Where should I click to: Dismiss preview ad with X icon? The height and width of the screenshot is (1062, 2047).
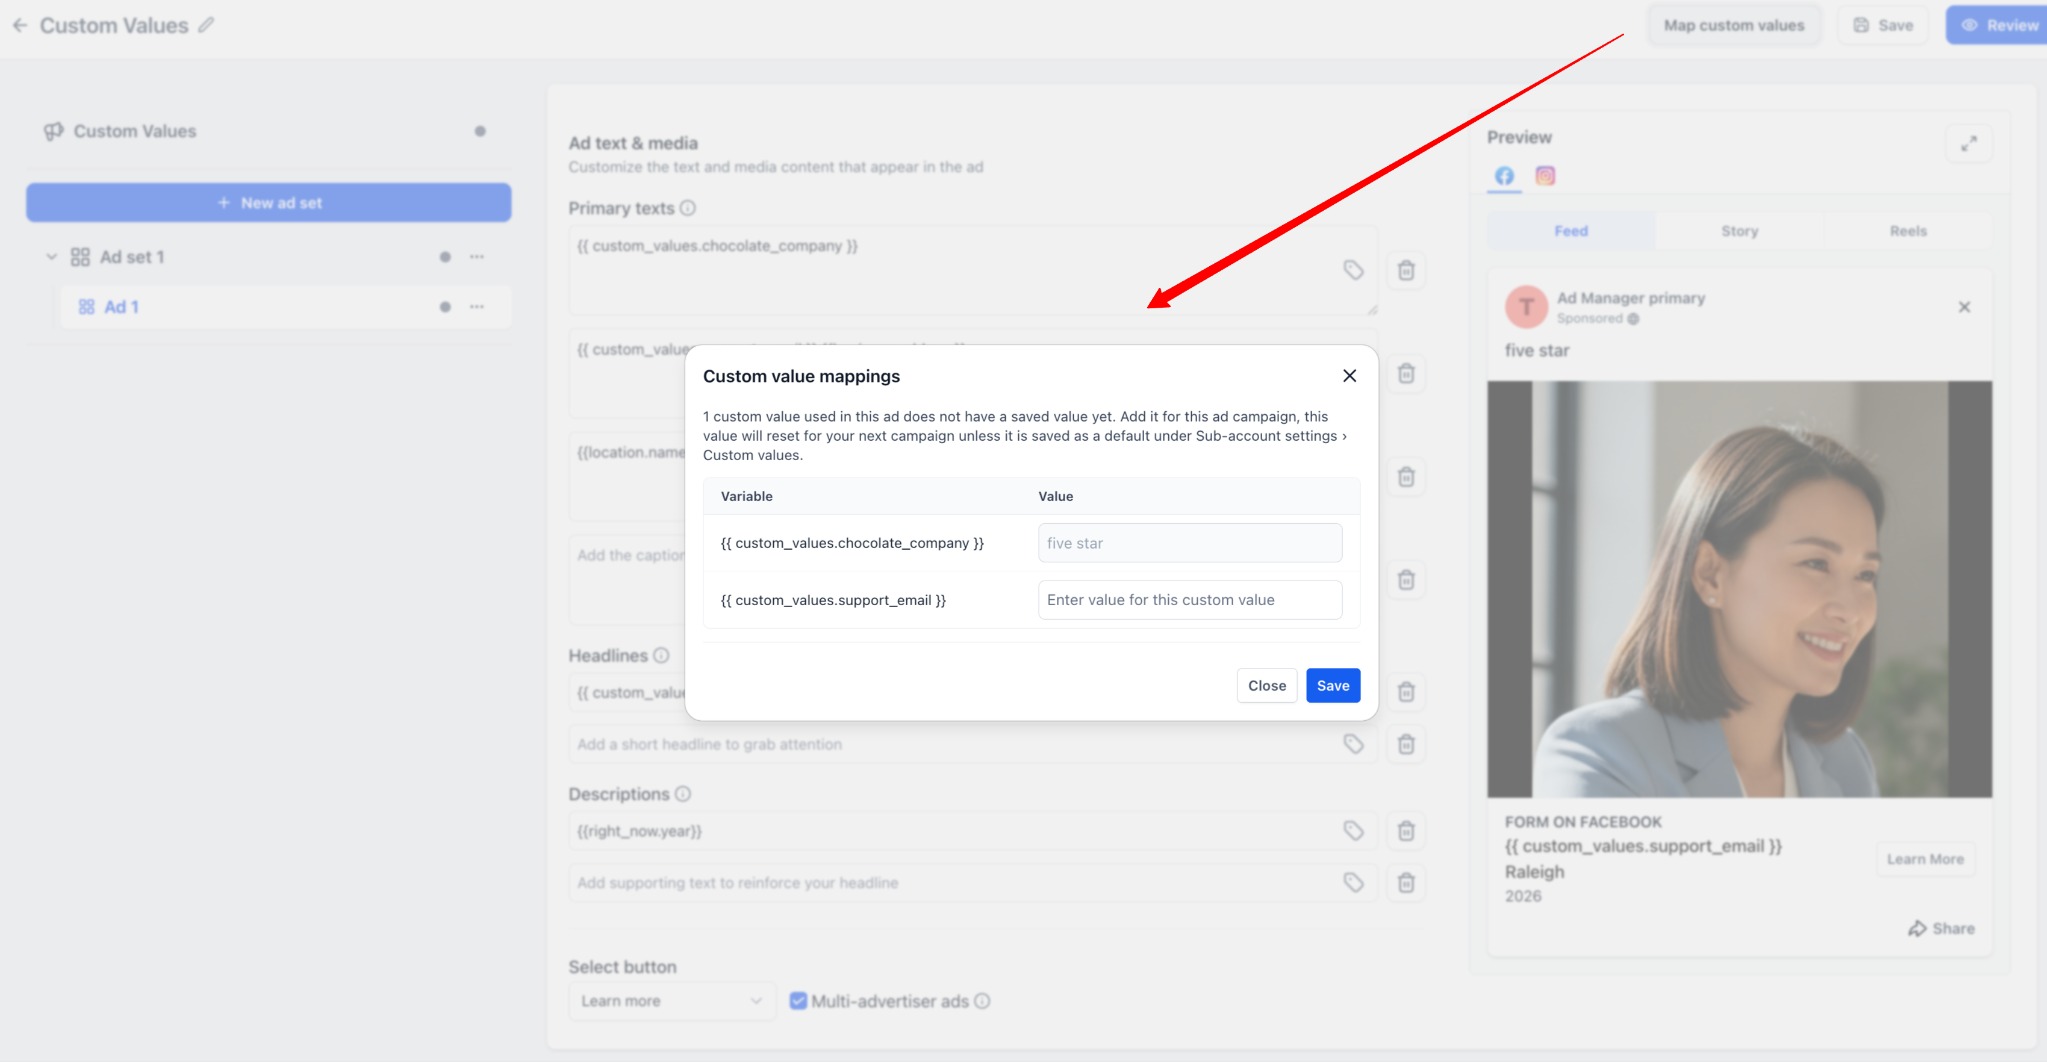[1964, 307]
